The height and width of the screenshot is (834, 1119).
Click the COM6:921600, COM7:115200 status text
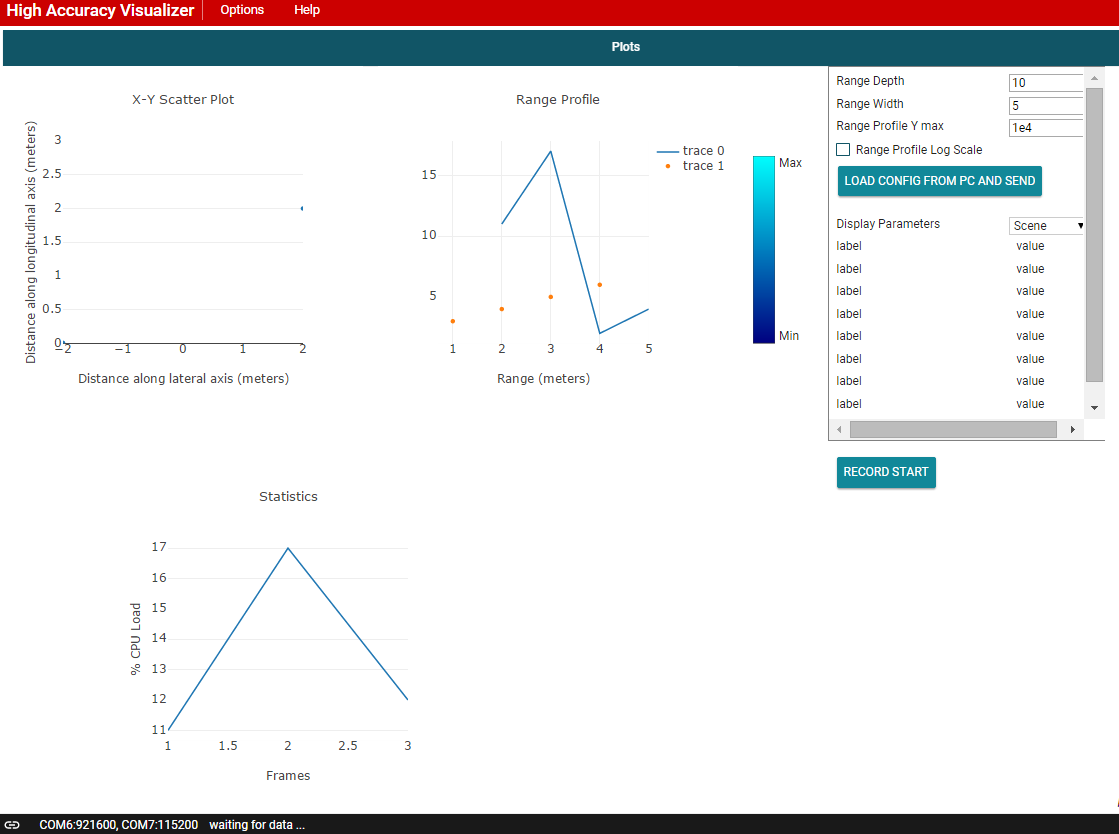(118, 825)
